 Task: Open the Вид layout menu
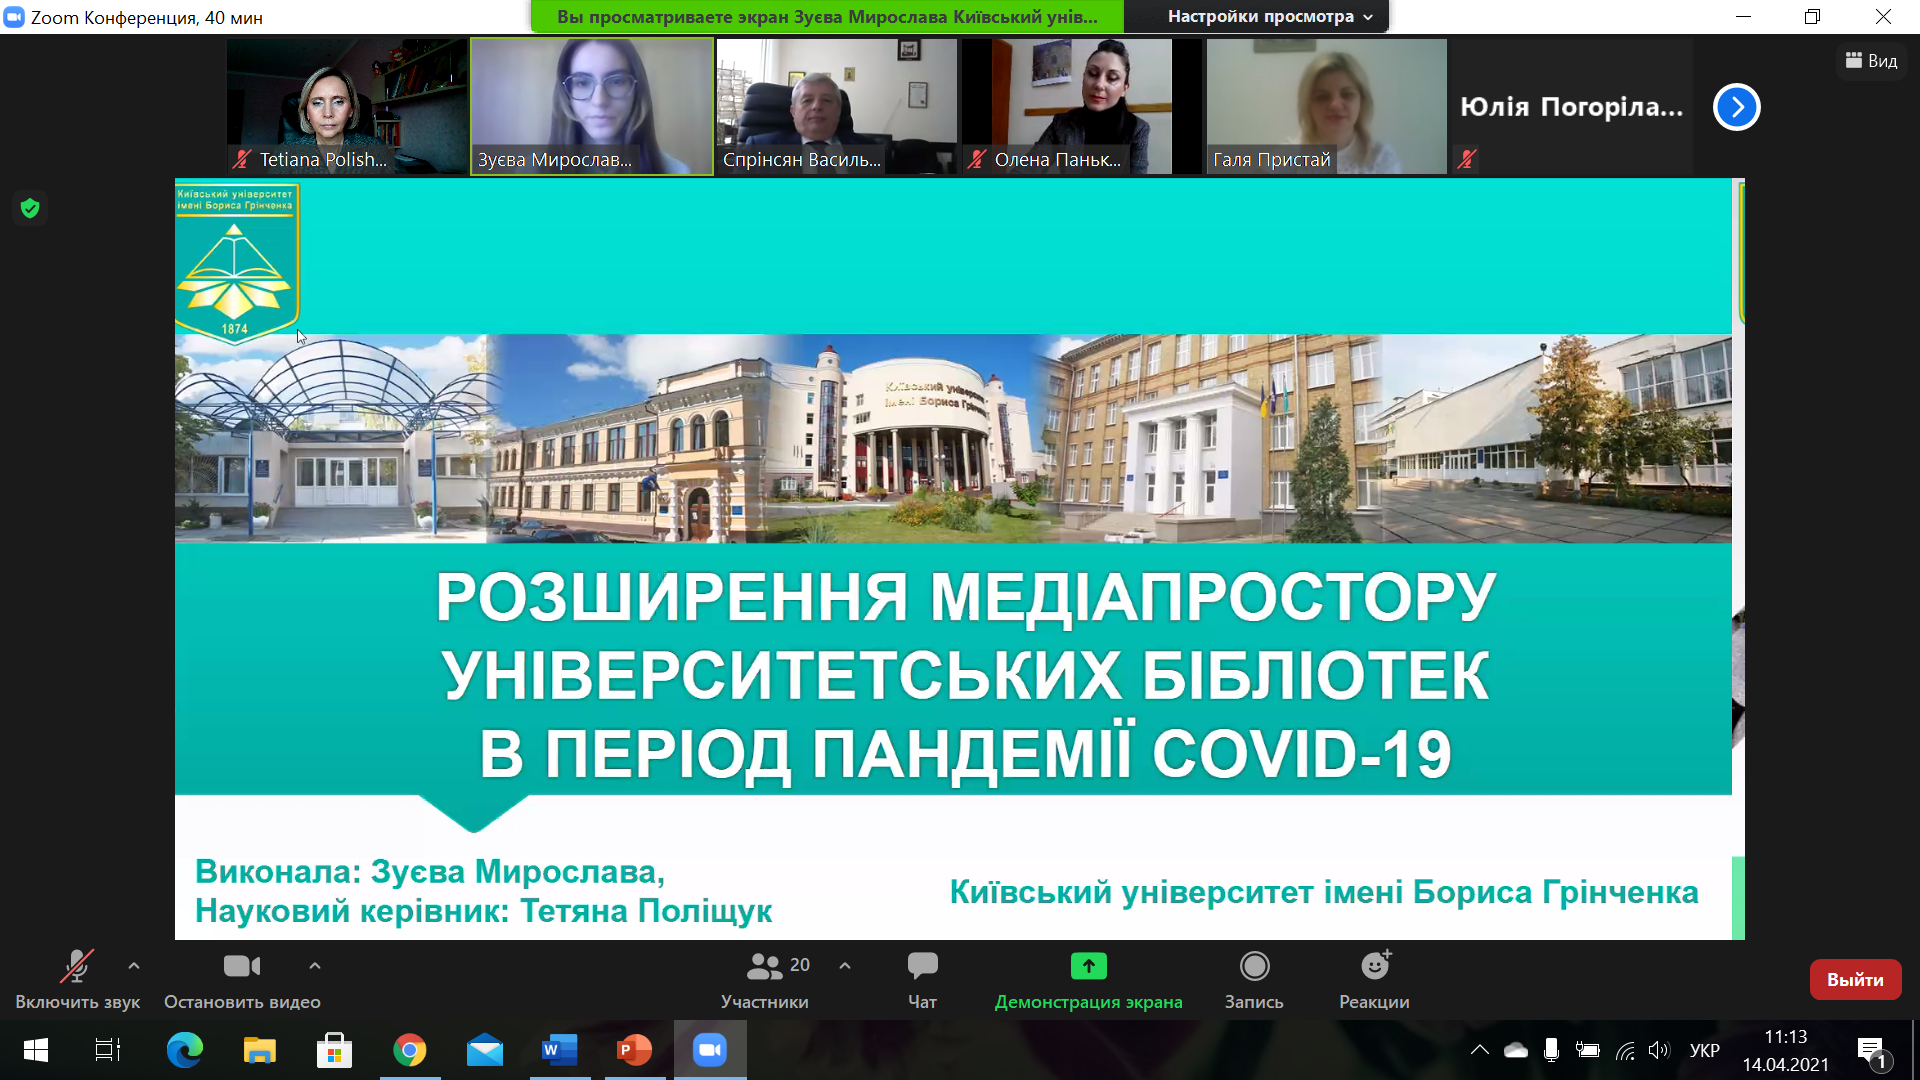click(1871, 61)
